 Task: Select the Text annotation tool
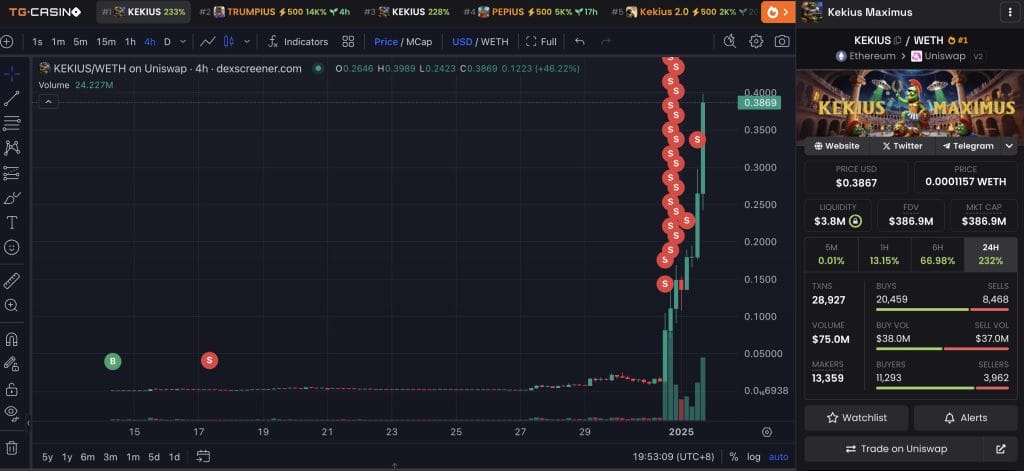pos(12,223)
